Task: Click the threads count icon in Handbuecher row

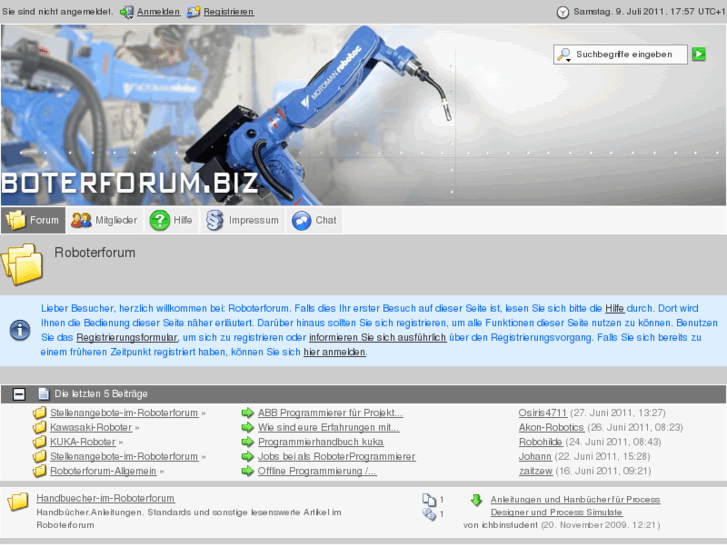Action: tap(429, 500)
